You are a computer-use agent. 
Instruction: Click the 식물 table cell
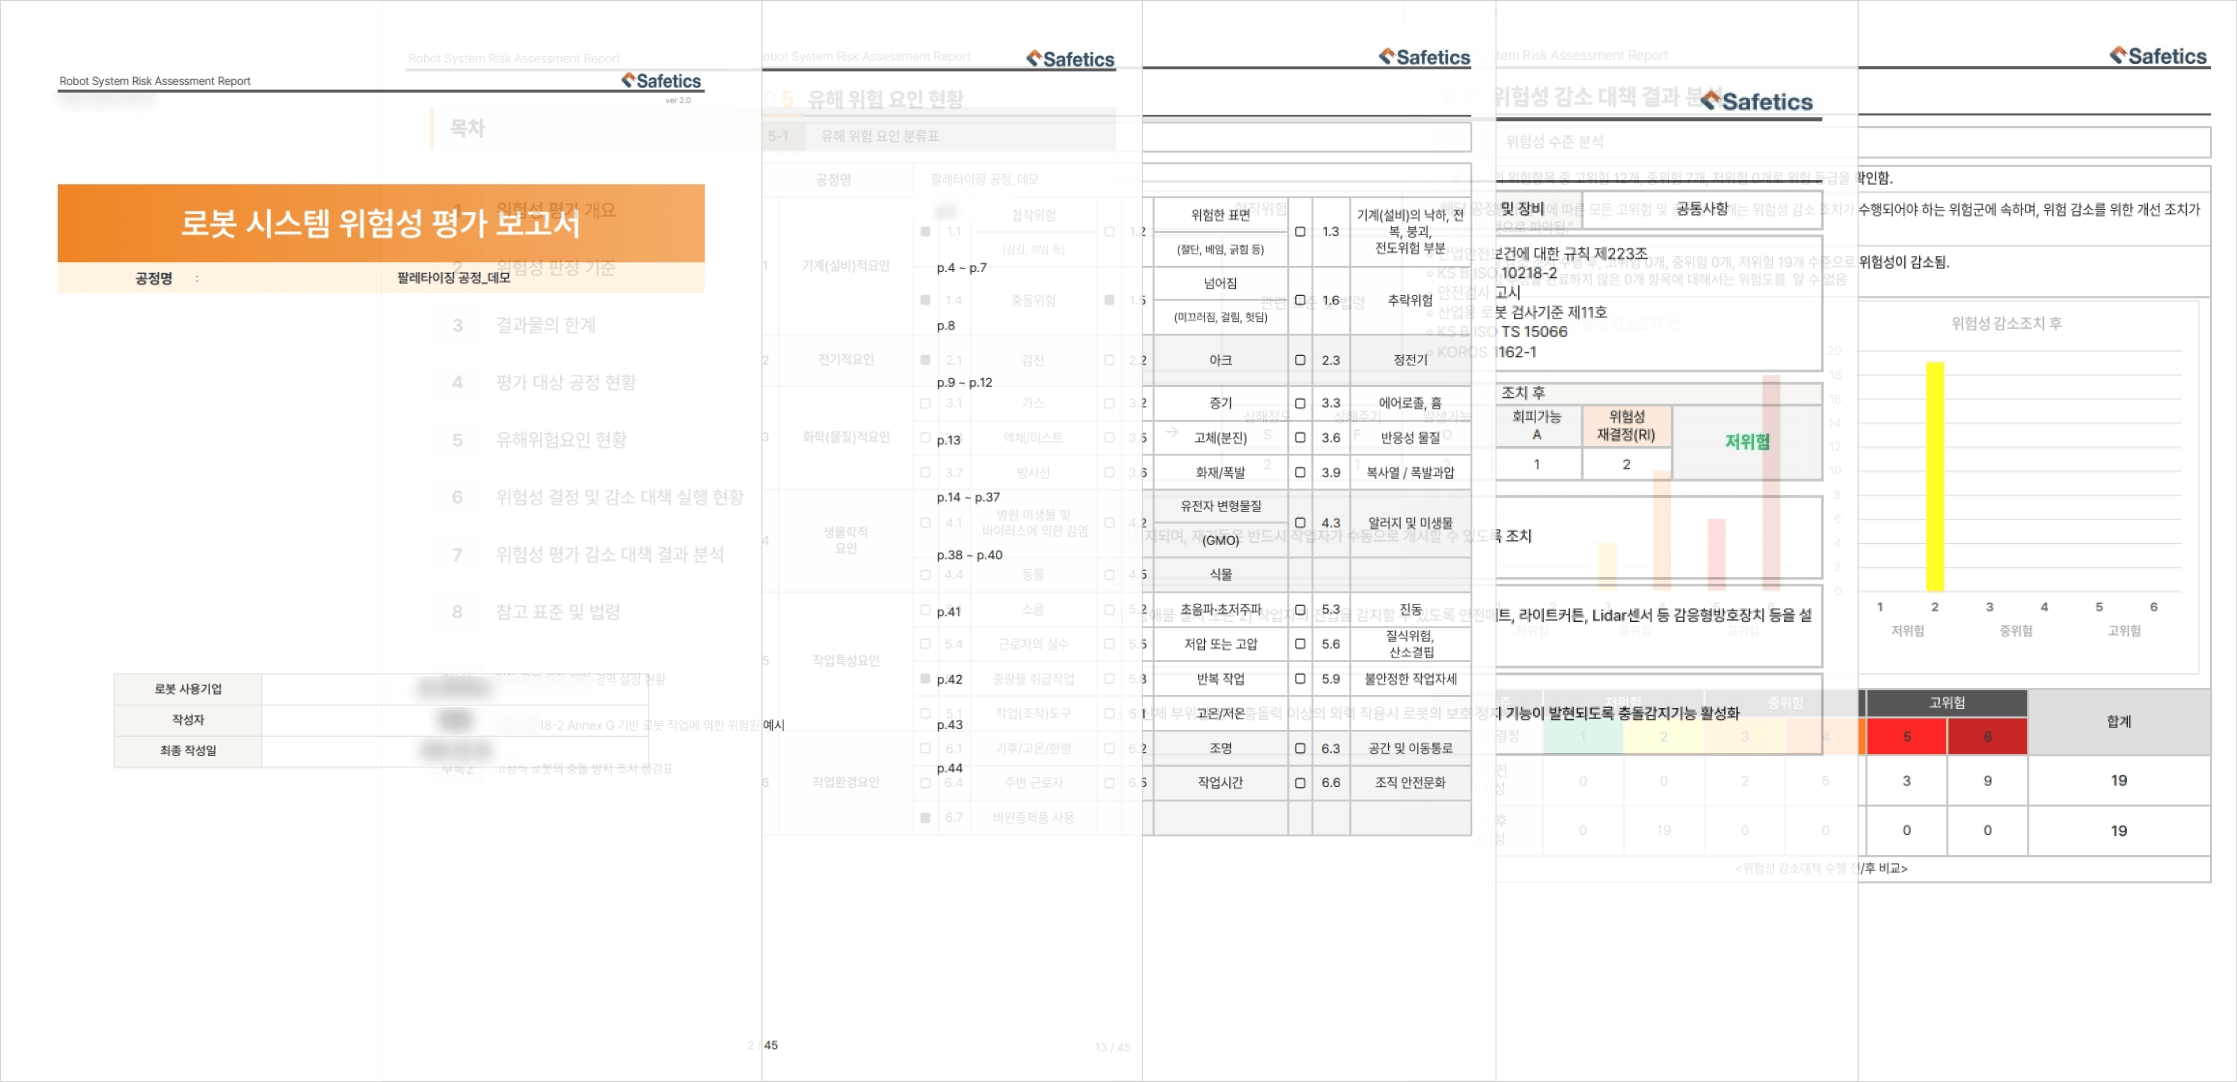(x=1220, y=575)
